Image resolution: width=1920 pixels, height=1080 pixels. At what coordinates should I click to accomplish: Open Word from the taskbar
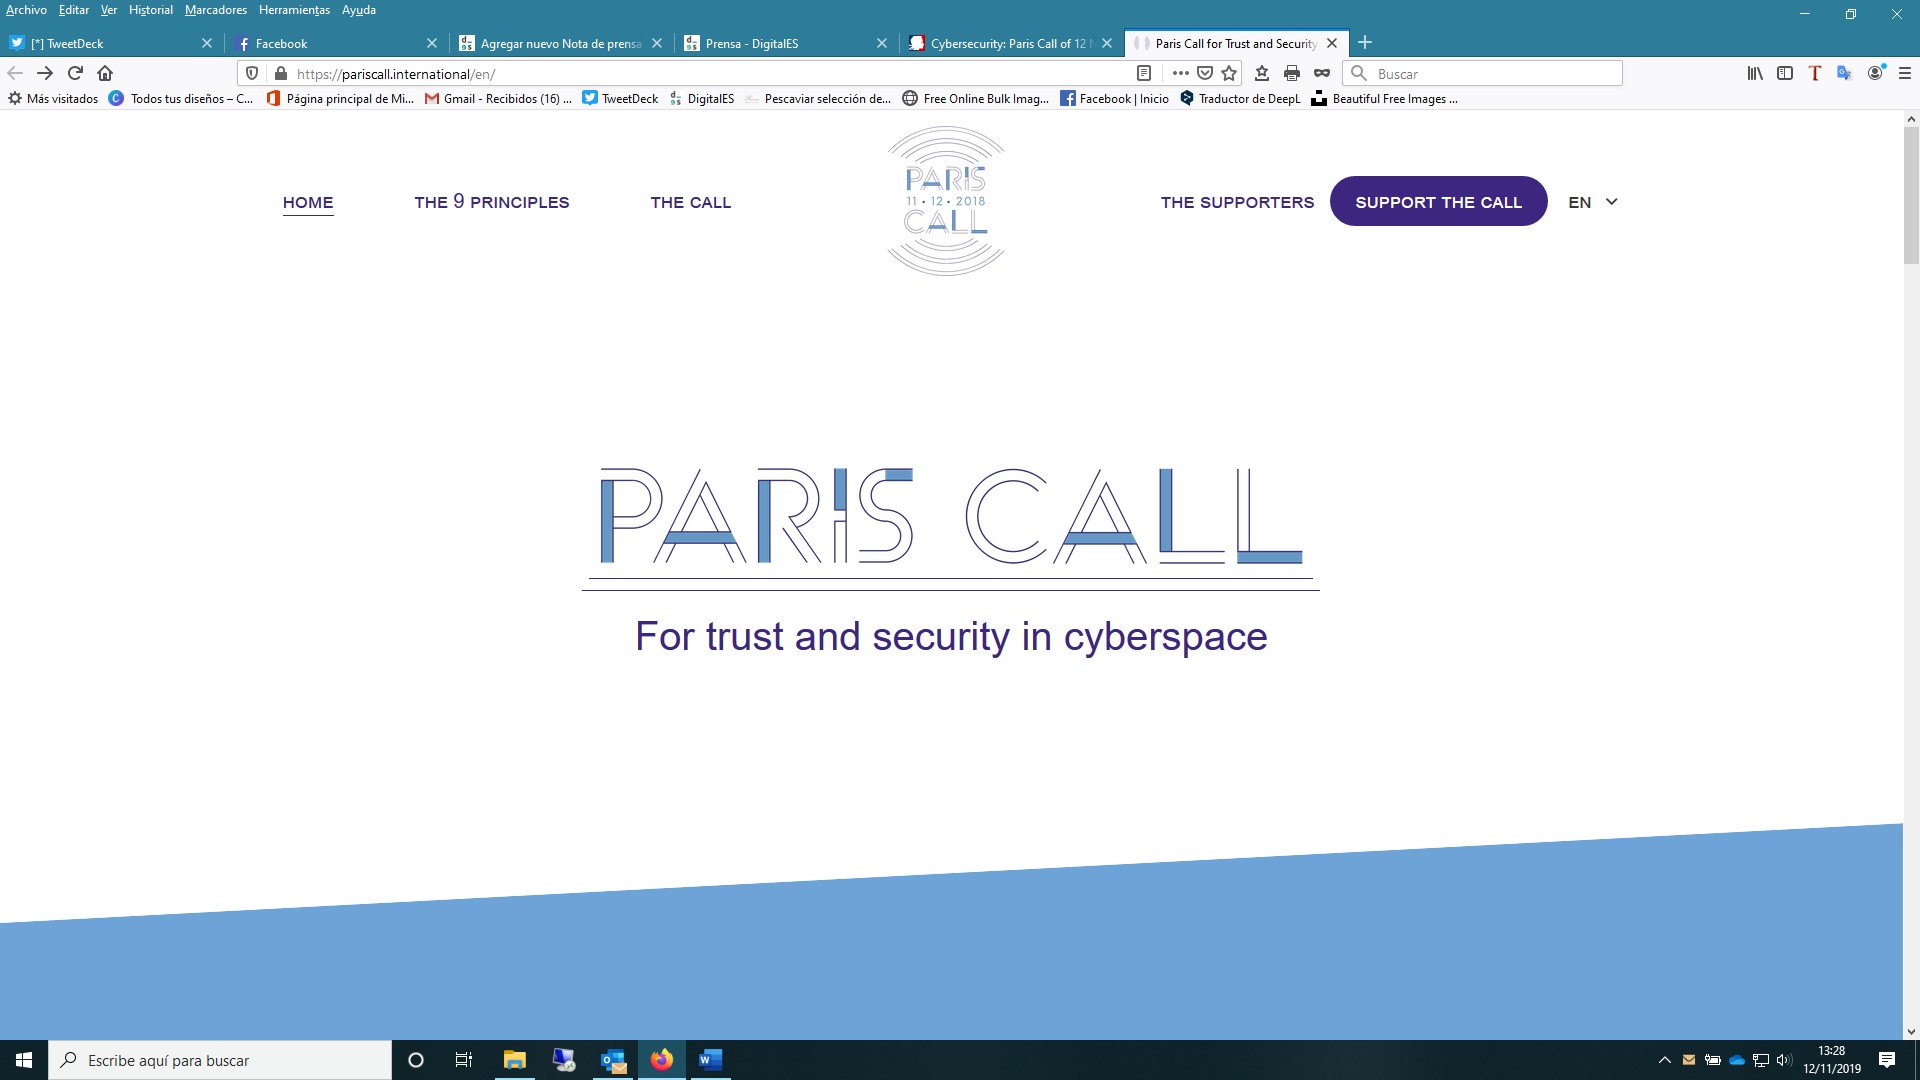point(711,1060)
